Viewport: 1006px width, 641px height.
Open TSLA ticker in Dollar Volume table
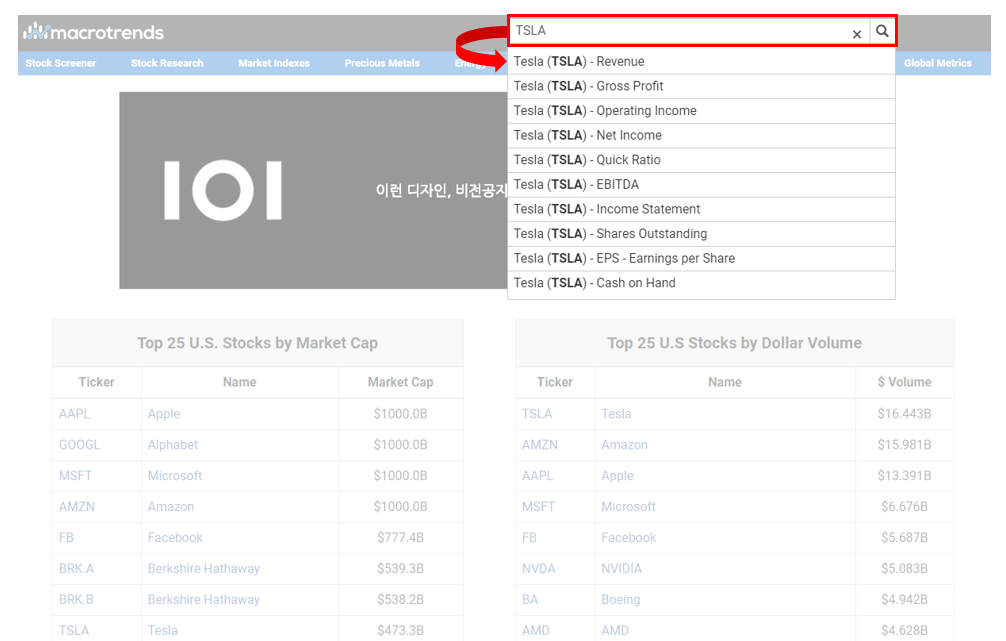coord(537,414)
